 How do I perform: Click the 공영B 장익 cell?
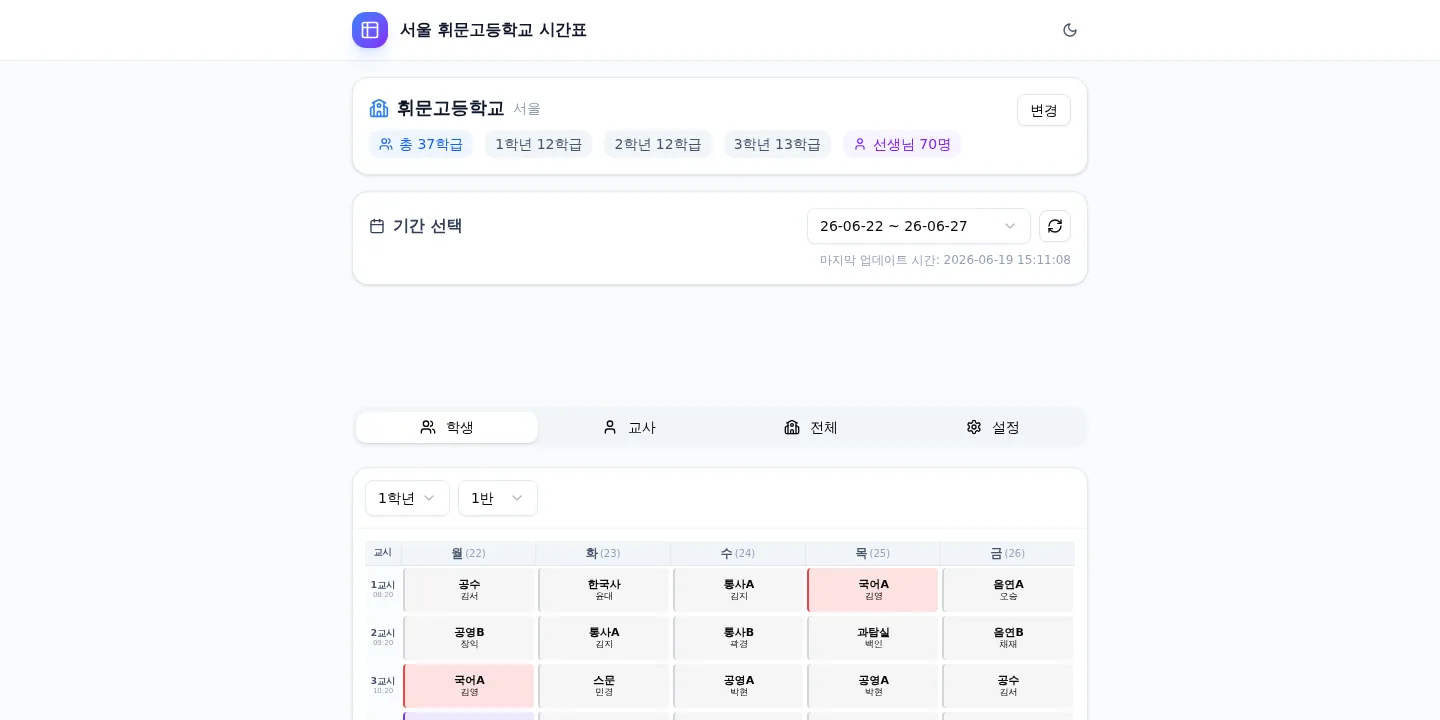(469, 638)
